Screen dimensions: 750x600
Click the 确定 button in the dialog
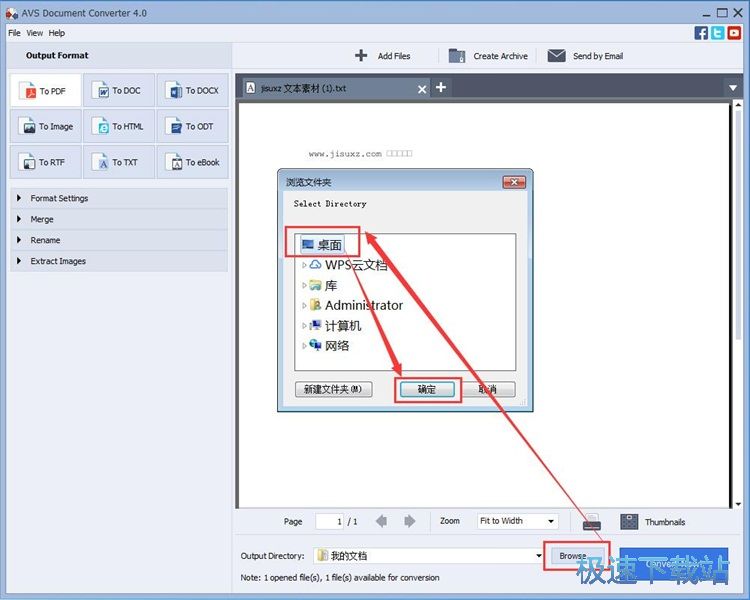click(x=427, y=389)
